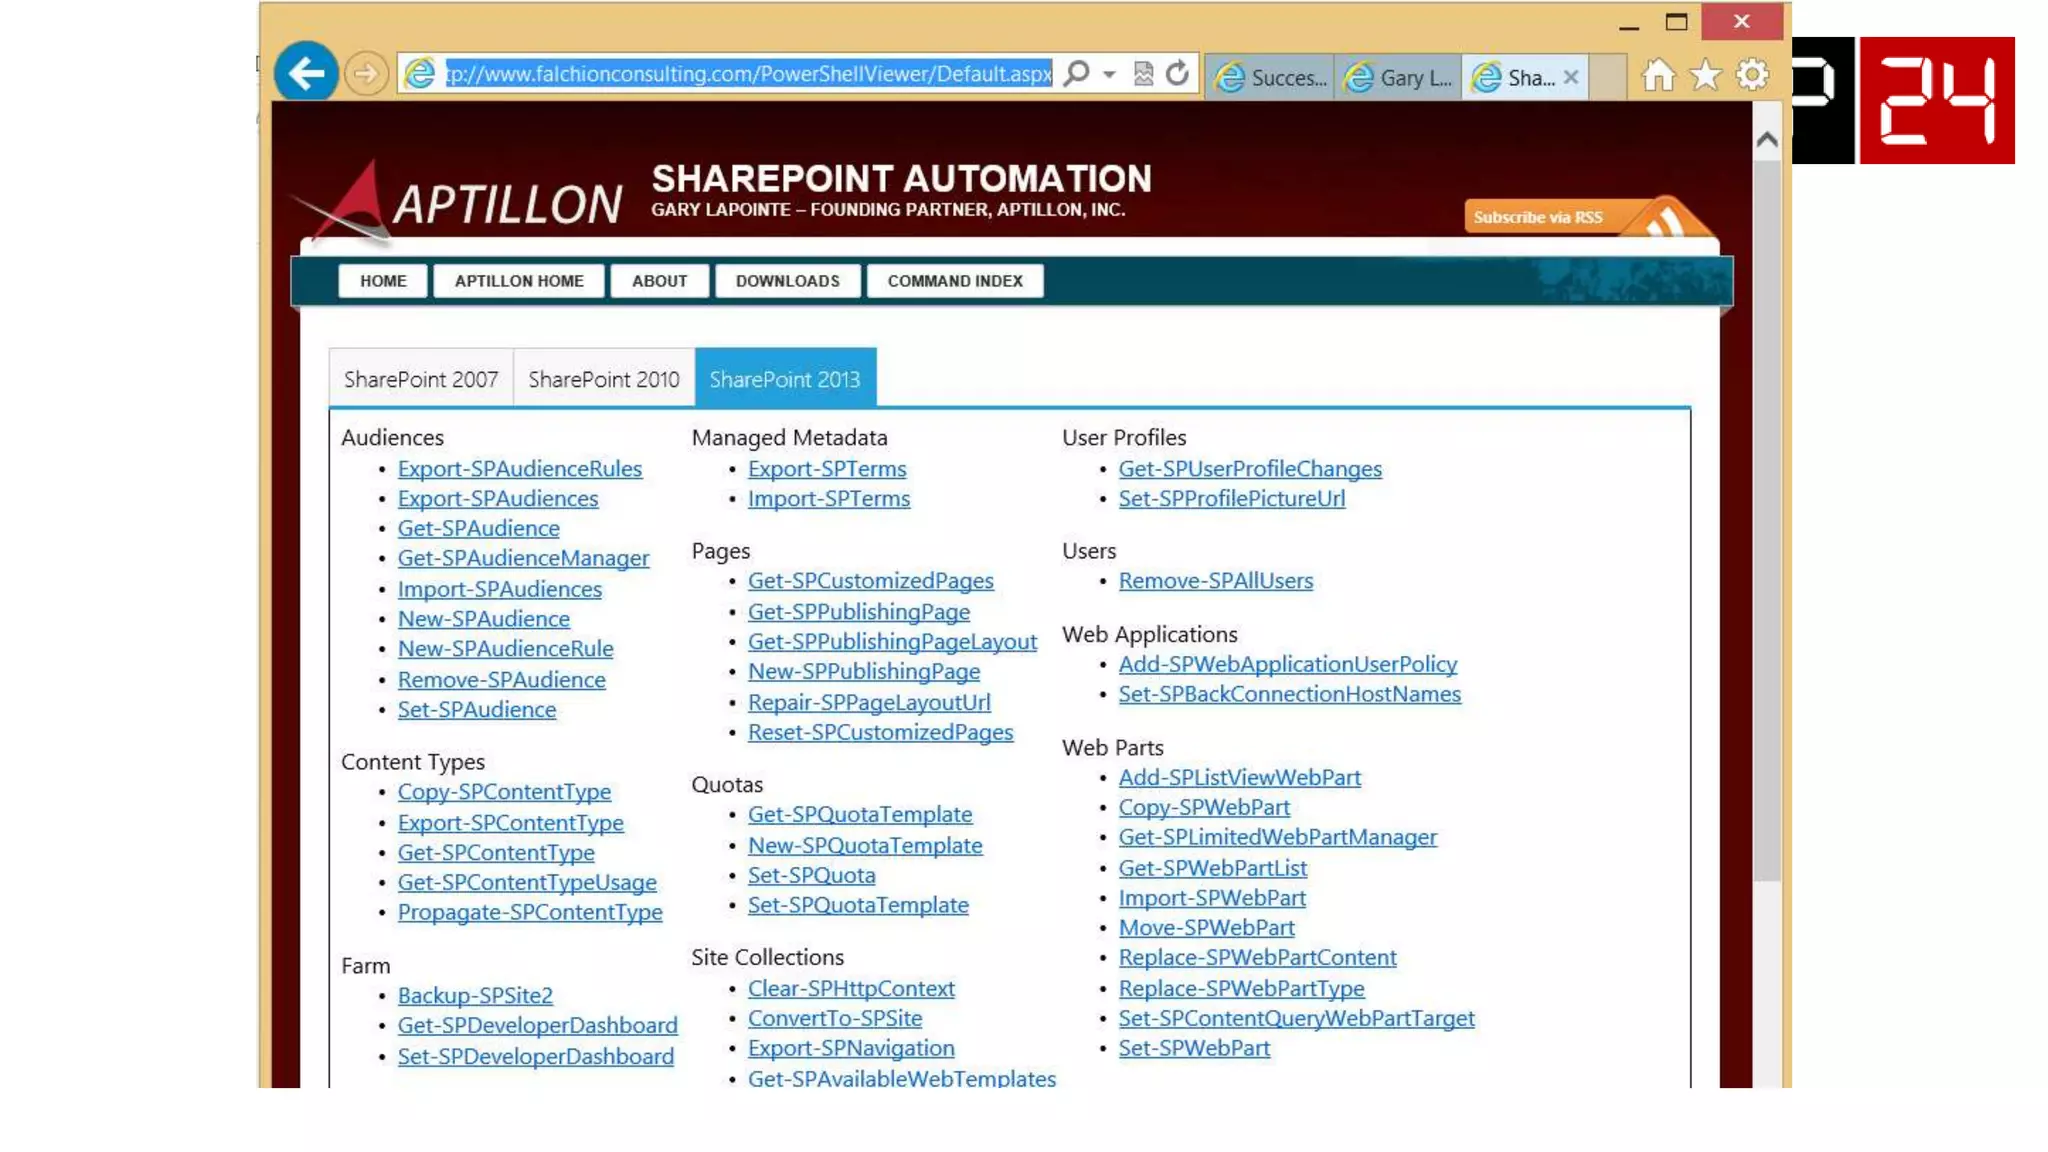This screenshot has width=2048, height=1152.
Task: Open Favorites star icon
Action: [x=1705, y=75]
